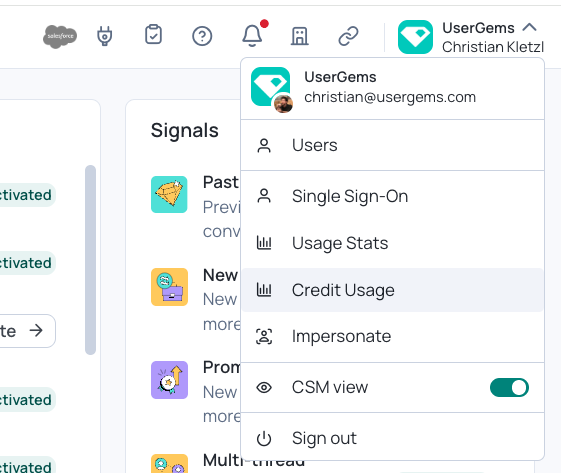This screenshot has width=561, height=473.
Task: Choose Single Sign-On from the menu
Action: point(392,196)
